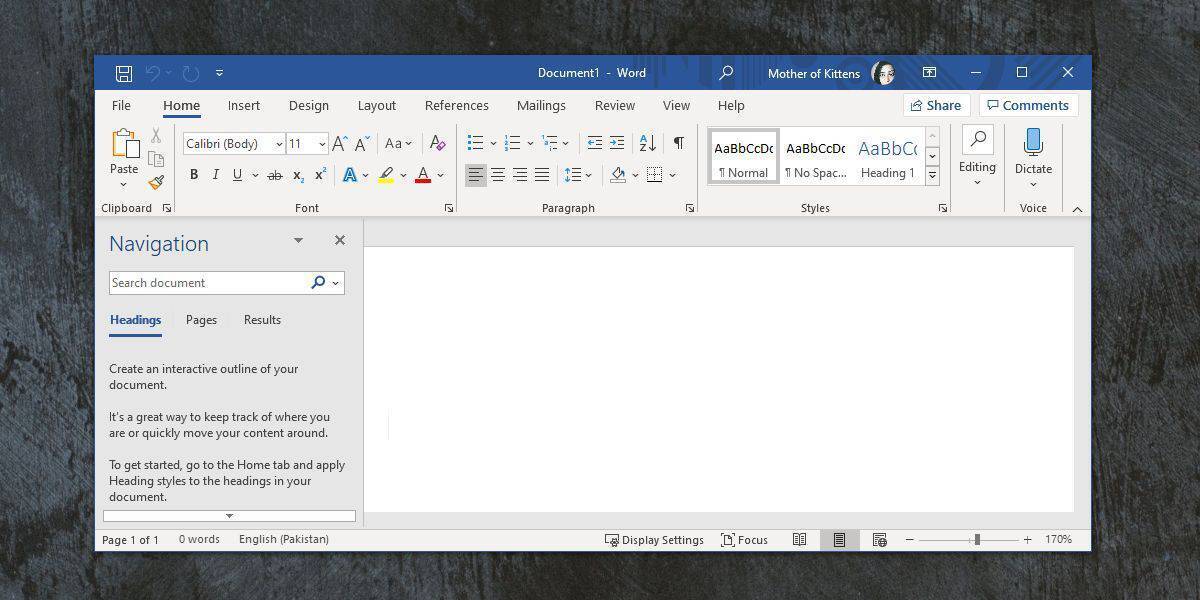Toggle italic formatting

[215, 175]
